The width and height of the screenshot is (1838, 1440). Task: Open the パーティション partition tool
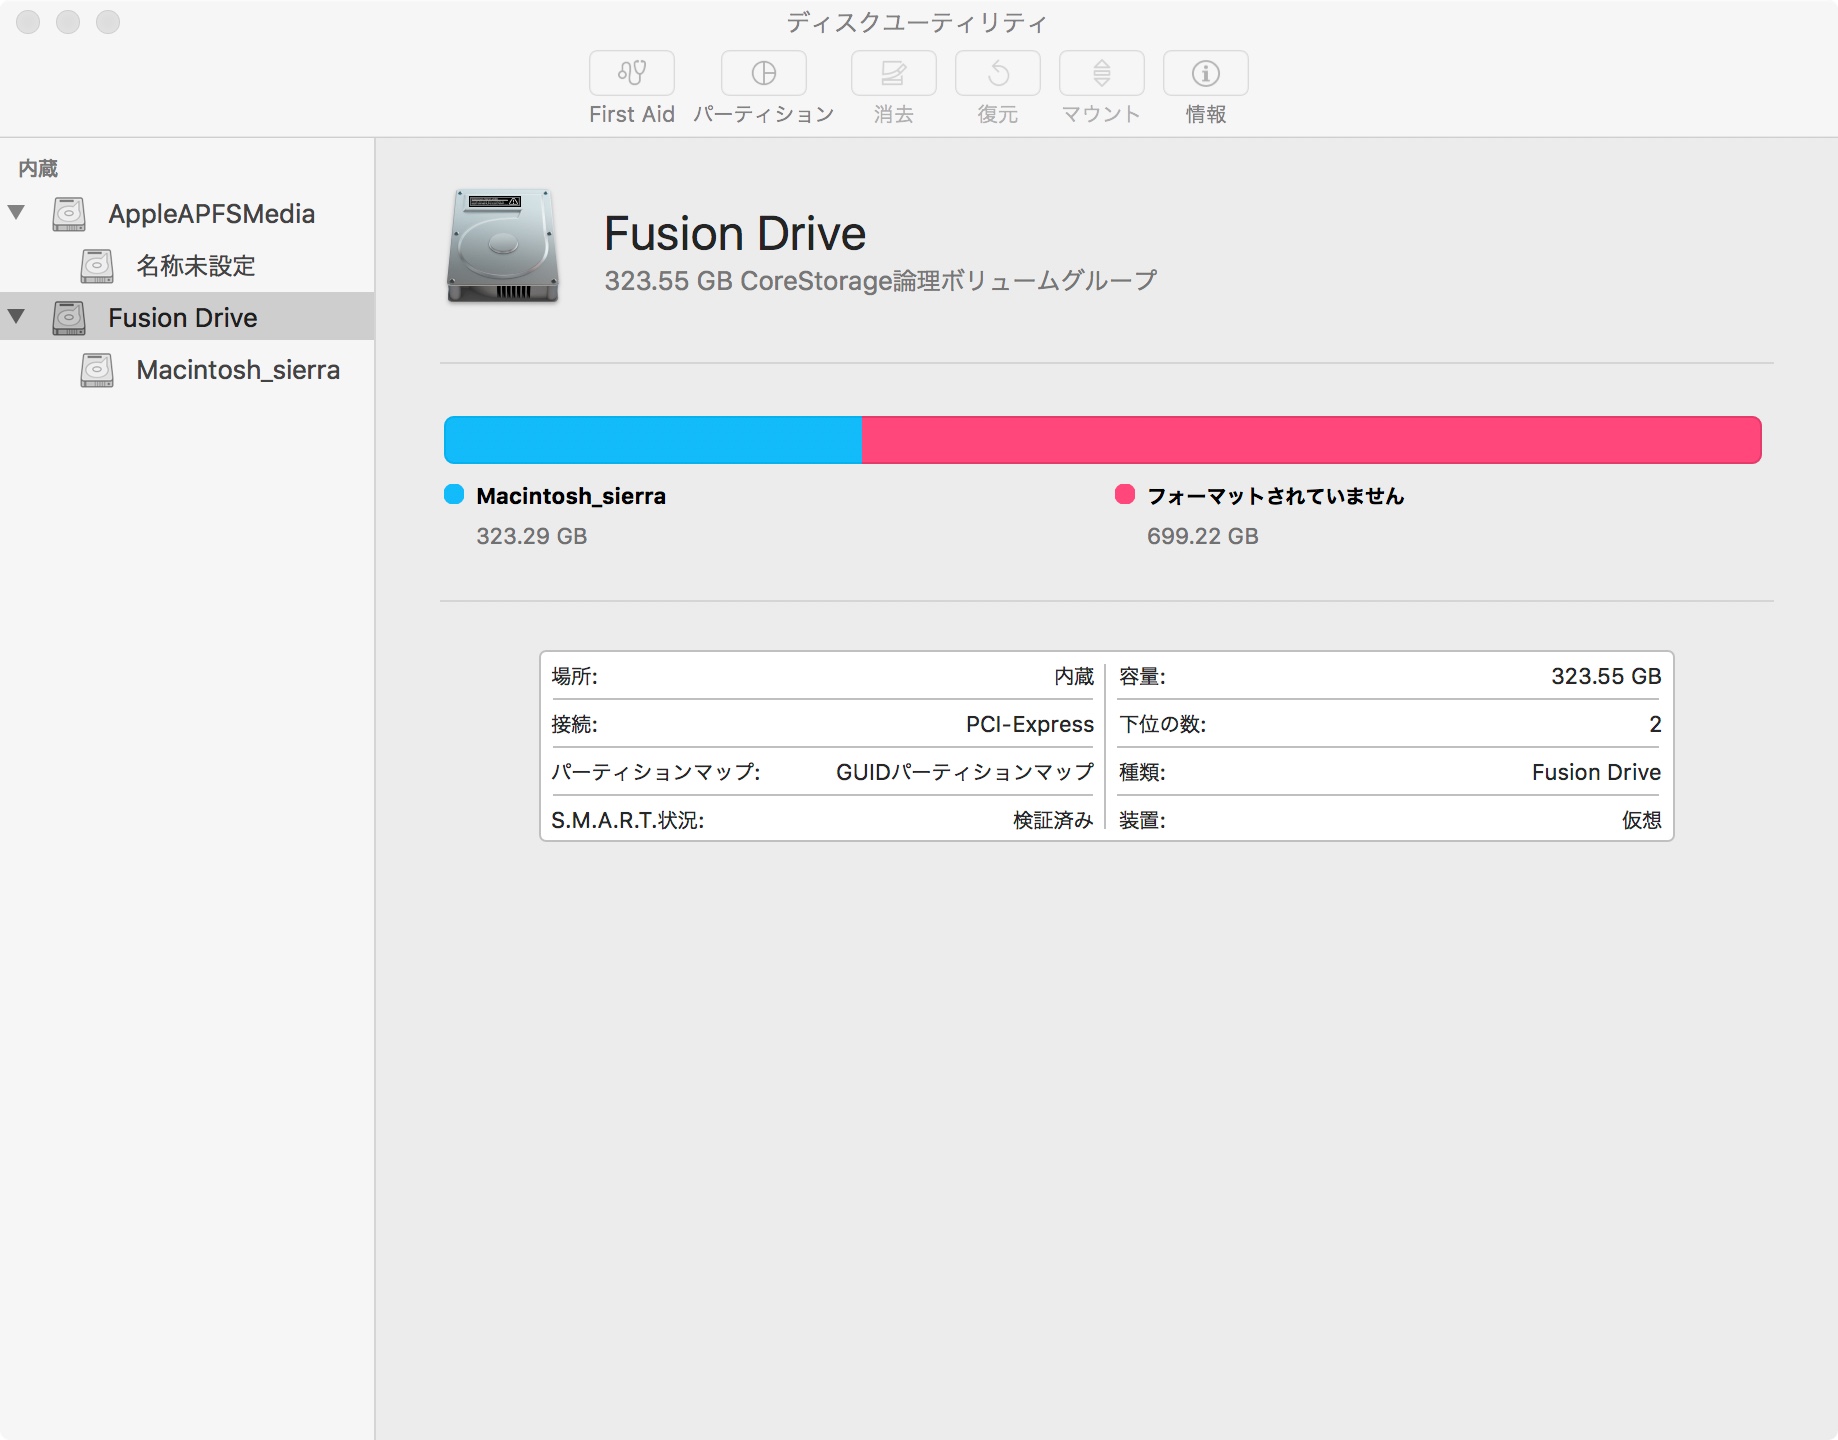click(763, 73)
